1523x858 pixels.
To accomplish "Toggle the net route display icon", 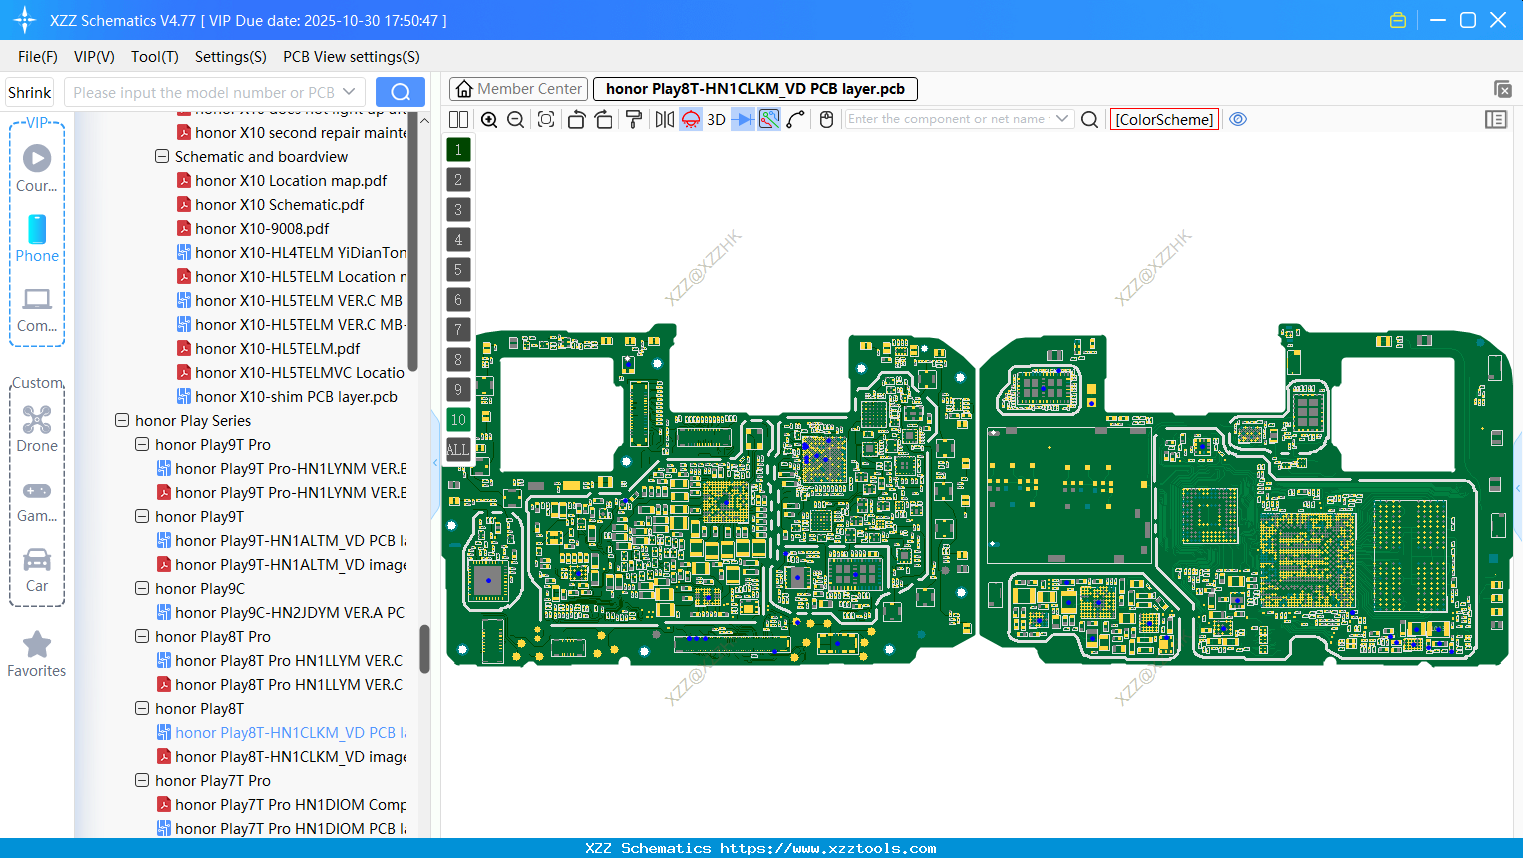I will pyautogui.click(x=769, y=119).
